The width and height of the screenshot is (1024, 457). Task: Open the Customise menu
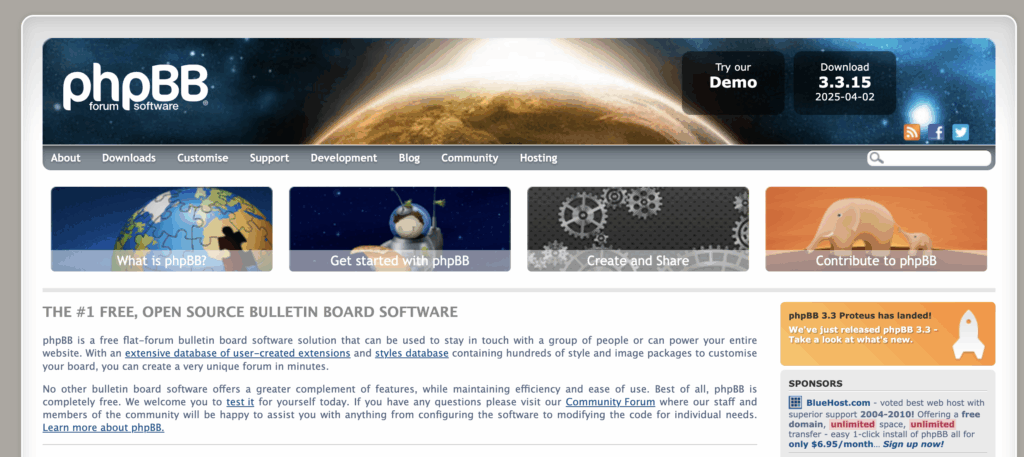tap(202, 158)
